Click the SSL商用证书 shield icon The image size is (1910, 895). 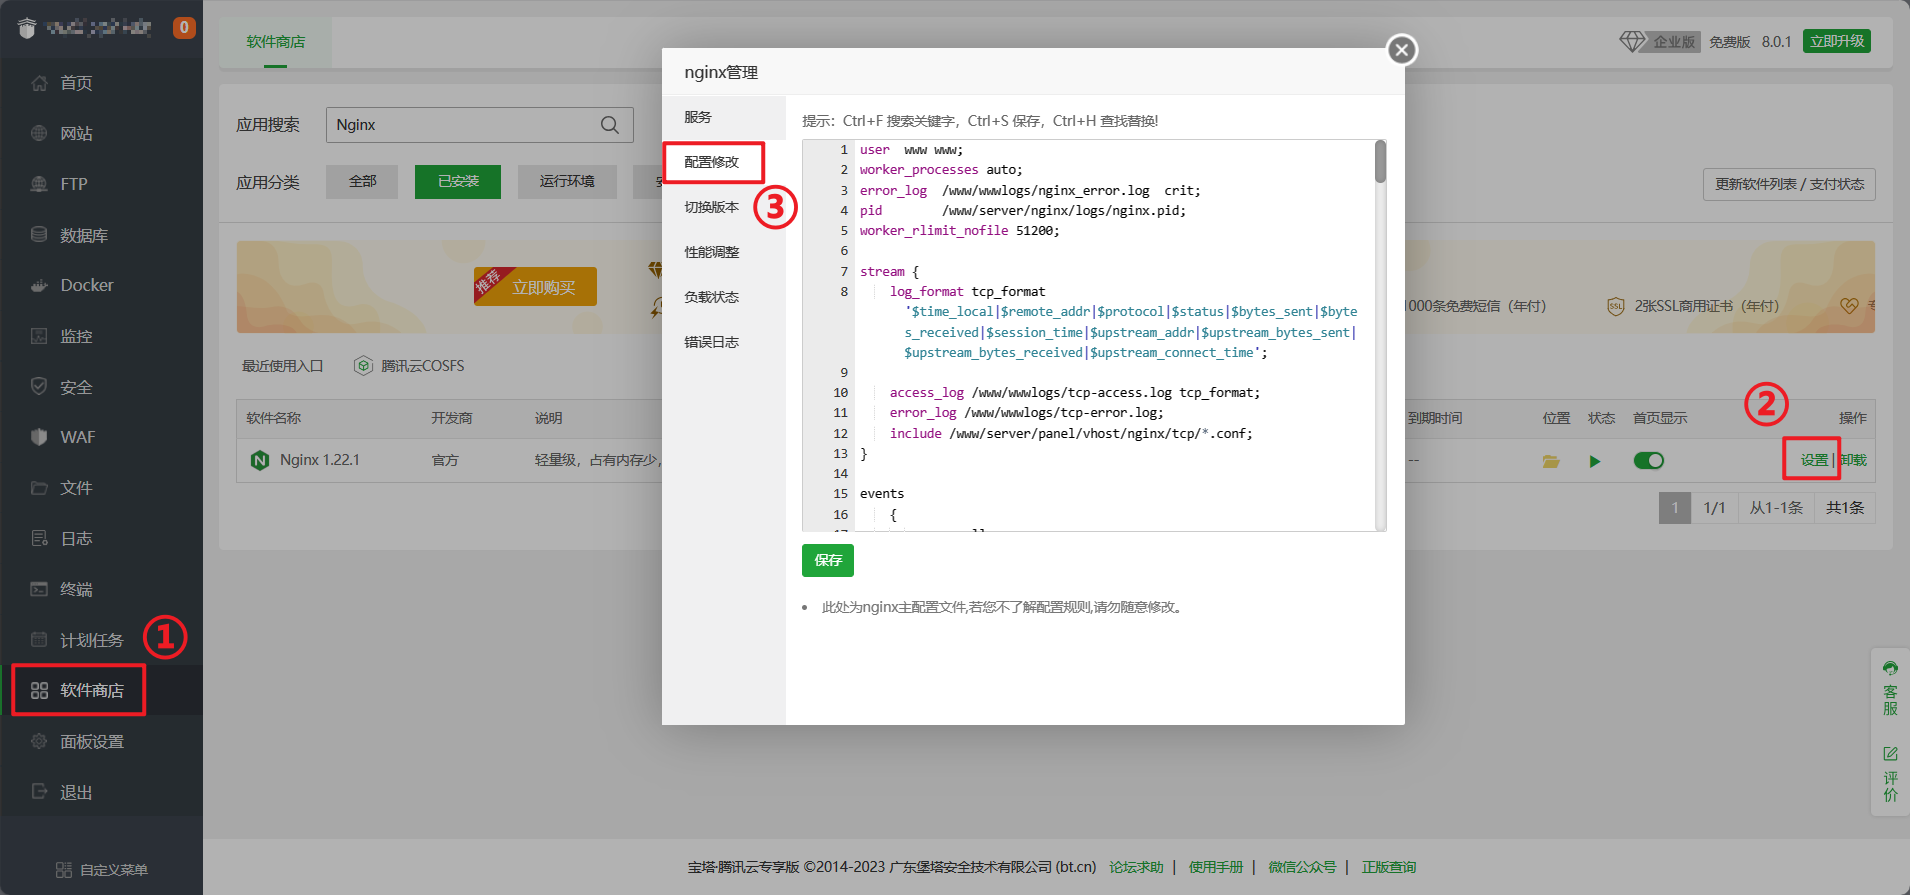[1616, 306]
